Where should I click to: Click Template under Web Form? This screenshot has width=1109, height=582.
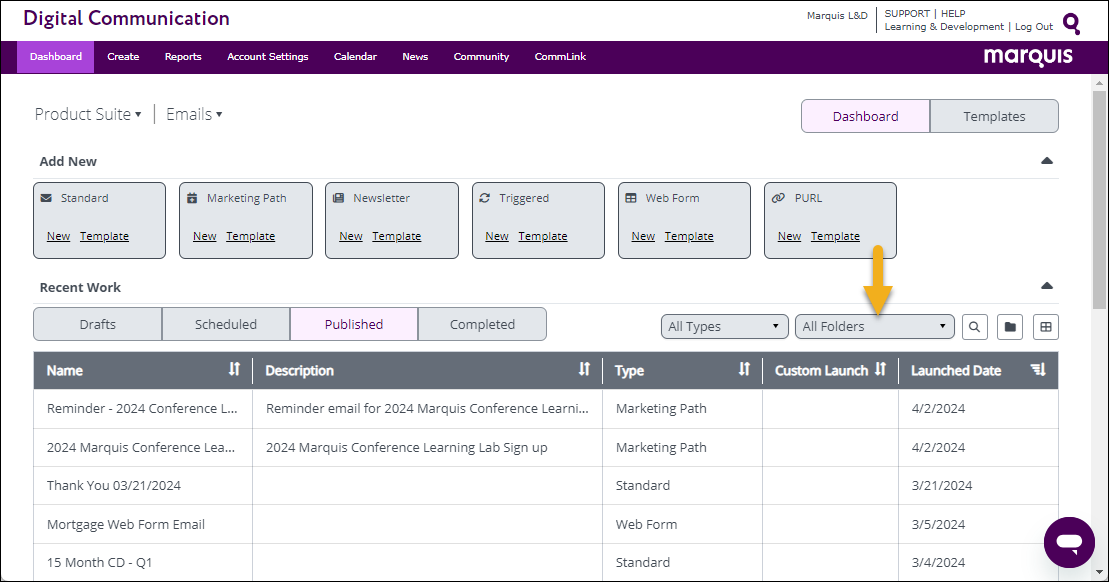pos(689,236)
